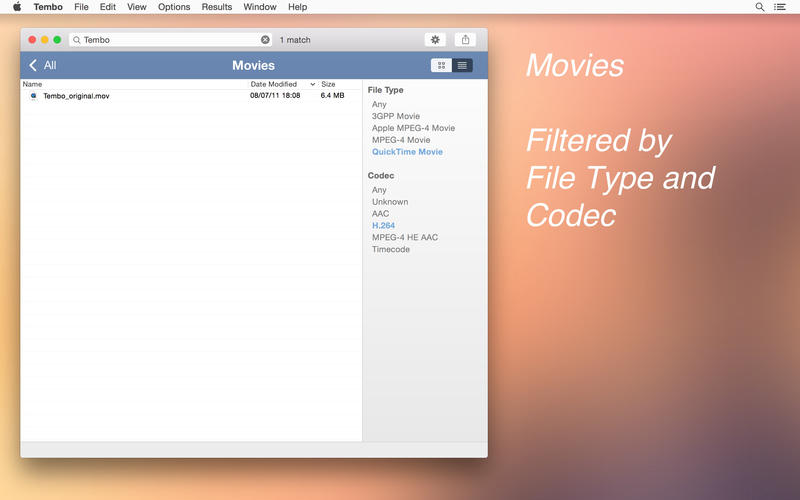Open the Results menu
800x500 pixels.
[216, 7]
